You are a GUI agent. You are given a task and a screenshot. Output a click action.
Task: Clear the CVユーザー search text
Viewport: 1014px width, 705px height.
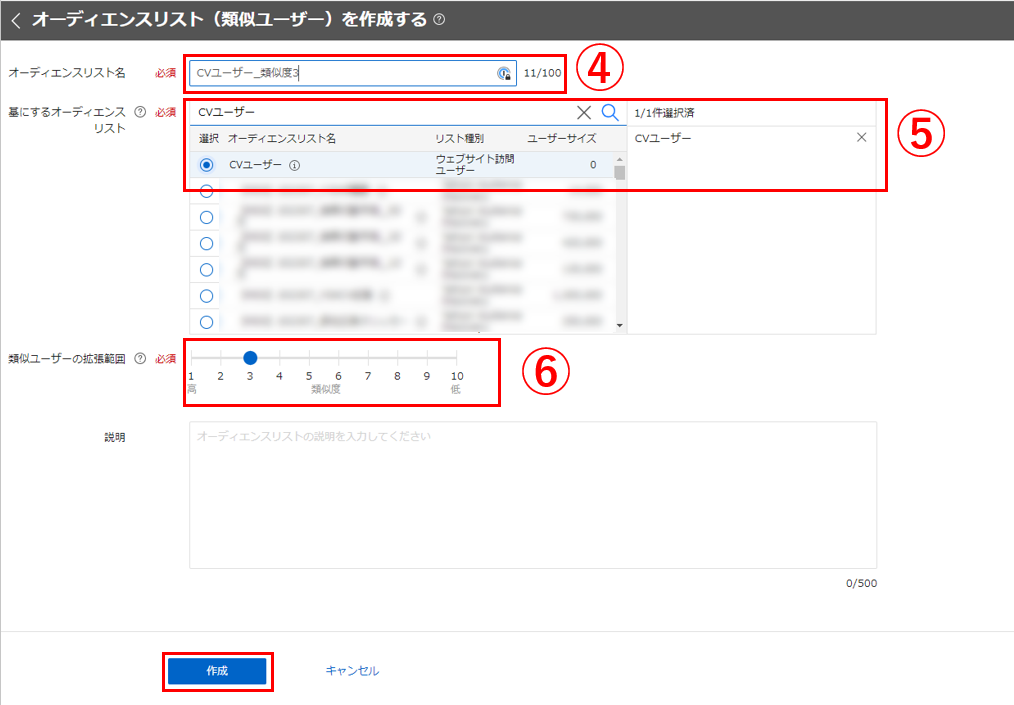584,112
